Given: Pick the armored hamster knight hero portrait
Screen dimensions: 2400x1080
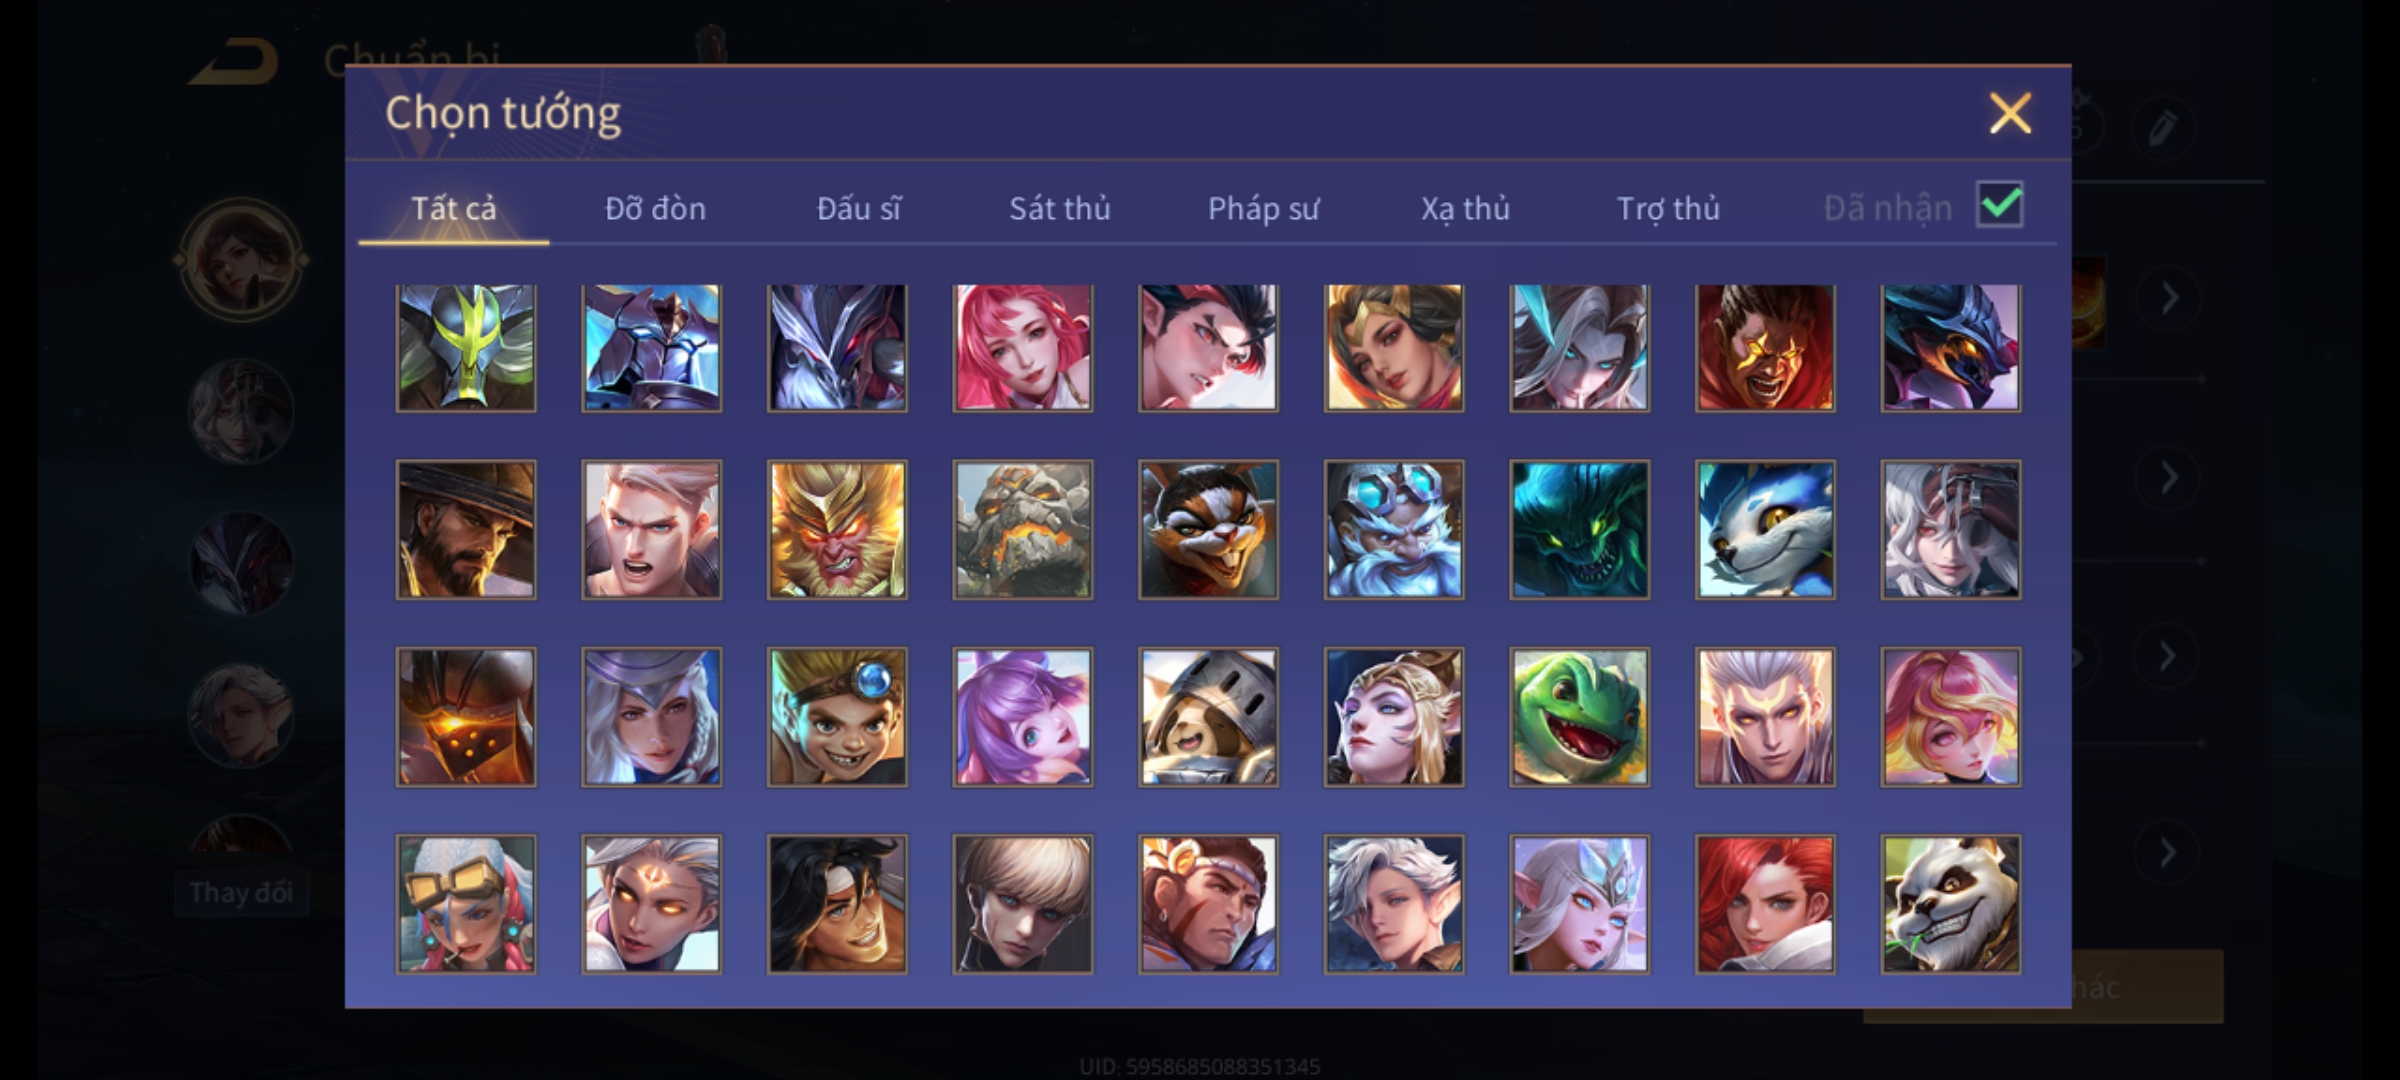Looking at the screenshot, I should 1208,716.
